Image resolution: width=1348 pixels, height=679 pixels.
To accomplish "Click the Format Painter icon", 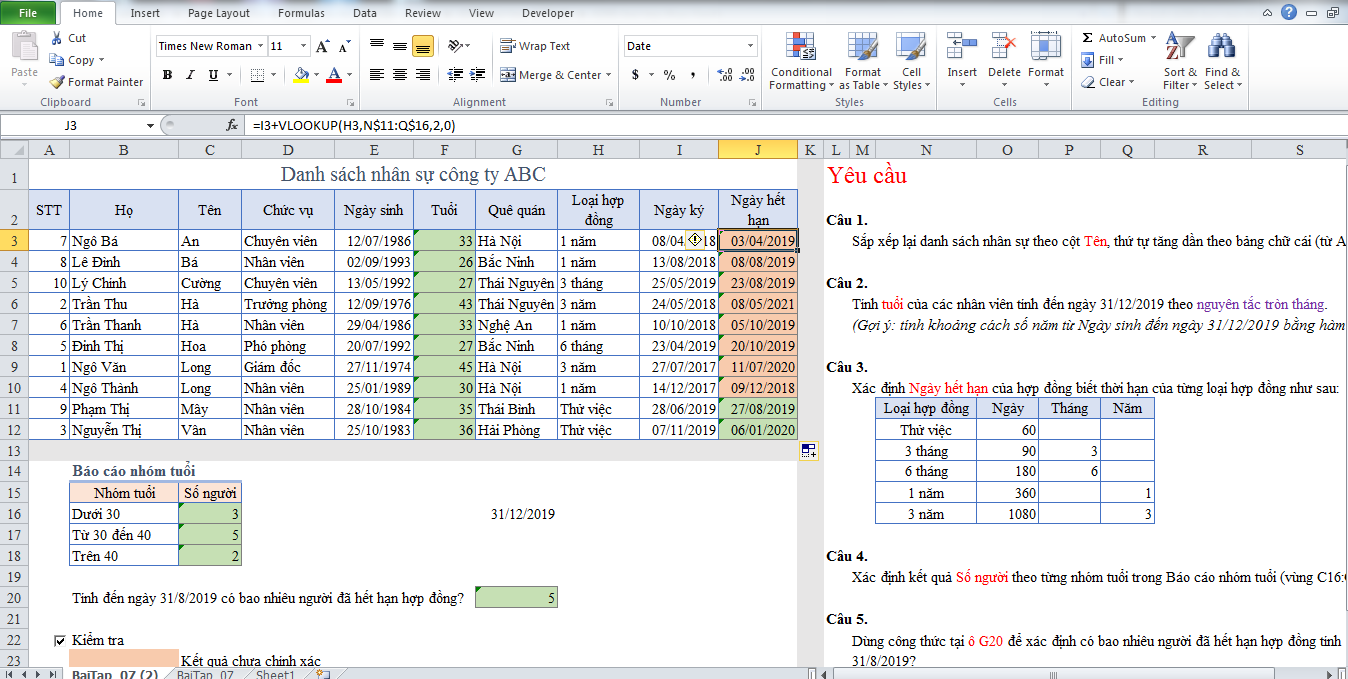I will (58, 82).
